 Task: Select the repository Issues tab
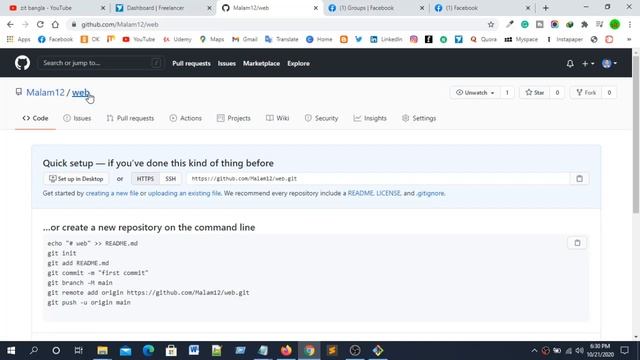77,118
